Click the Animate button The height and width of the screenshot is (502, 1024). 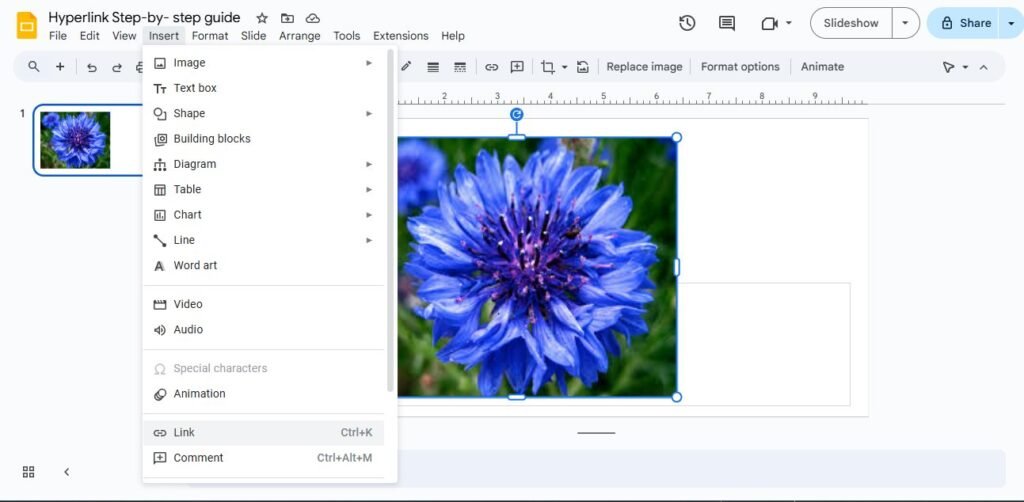click(x=822, y=67)
